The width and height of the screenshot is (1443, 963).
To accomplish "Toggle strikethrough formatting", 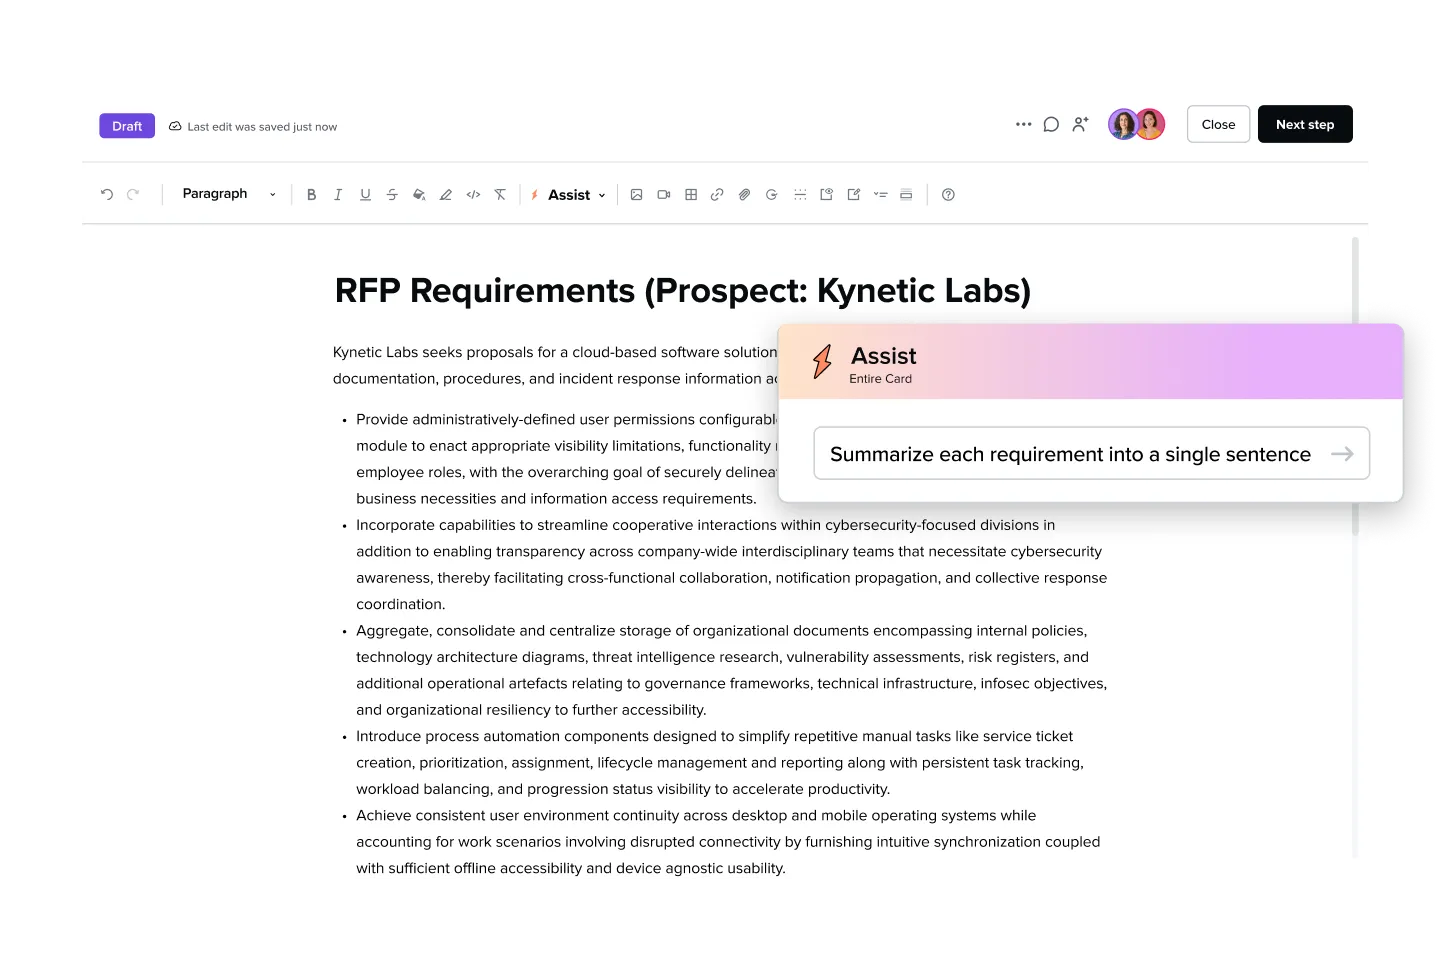I will (x=392, y=195).
